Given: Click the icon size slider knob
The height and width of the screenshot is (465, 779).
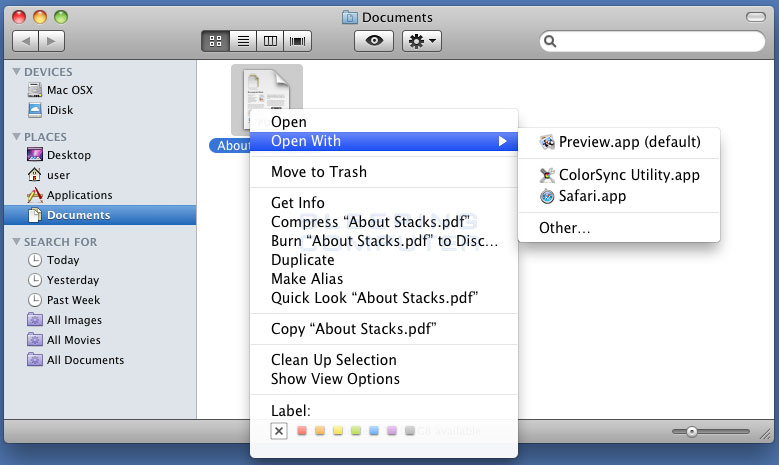Looking at the screenshot, I should [692, 432].
